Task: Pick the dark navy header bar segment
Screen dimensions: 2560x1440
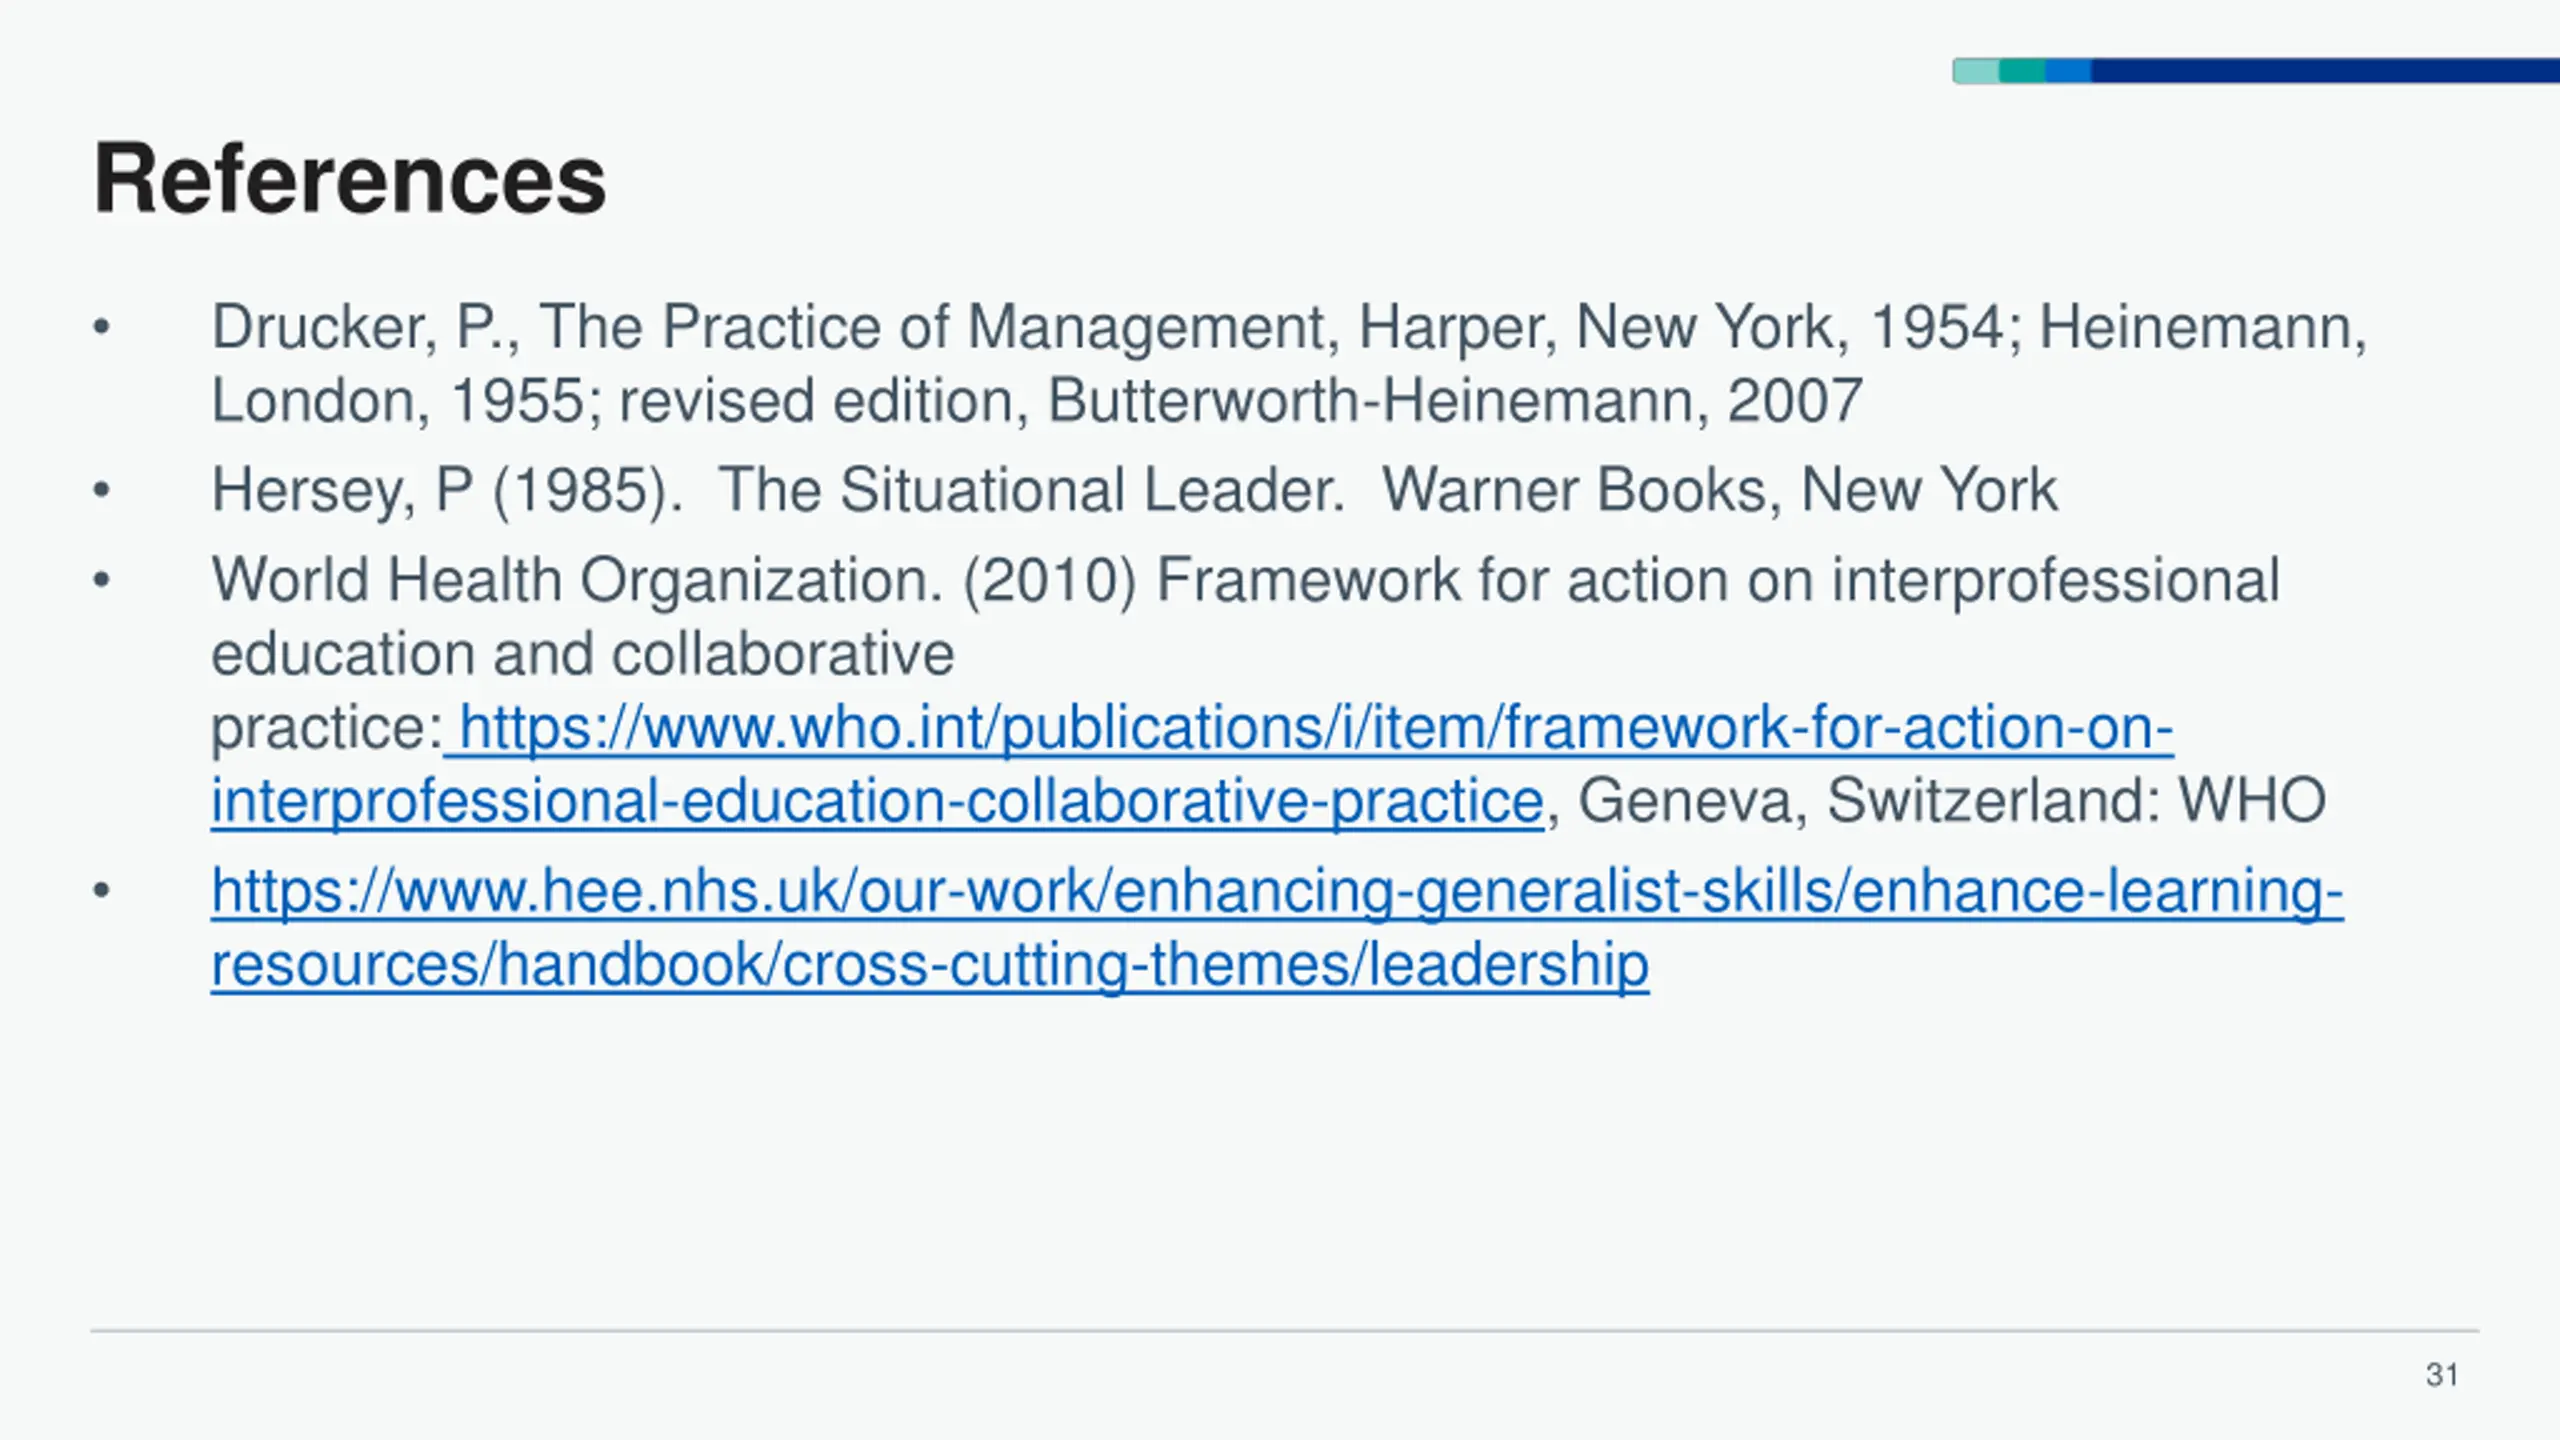Action: pyautogui.click(x=2326, y=71)
